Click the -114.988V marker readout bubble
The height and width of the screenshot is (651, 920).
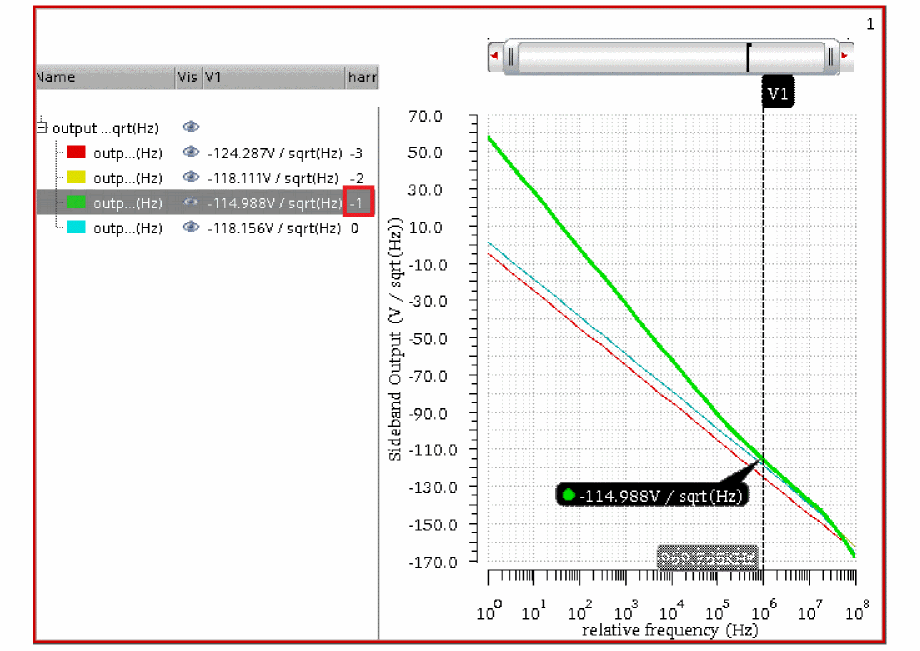click(x=652, y=496)
